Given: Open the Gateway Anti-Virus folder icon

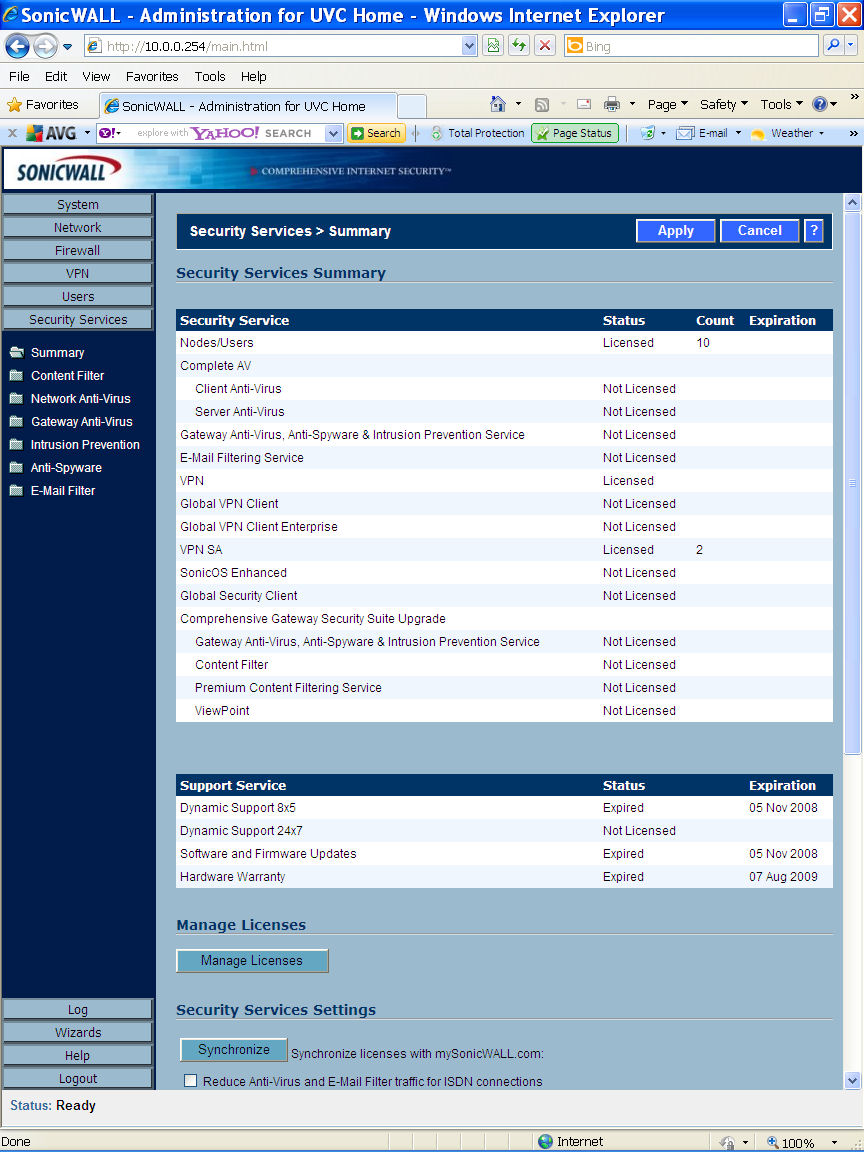Looking at the screenshot, I should pyautogui.click(x=16, y=422).
